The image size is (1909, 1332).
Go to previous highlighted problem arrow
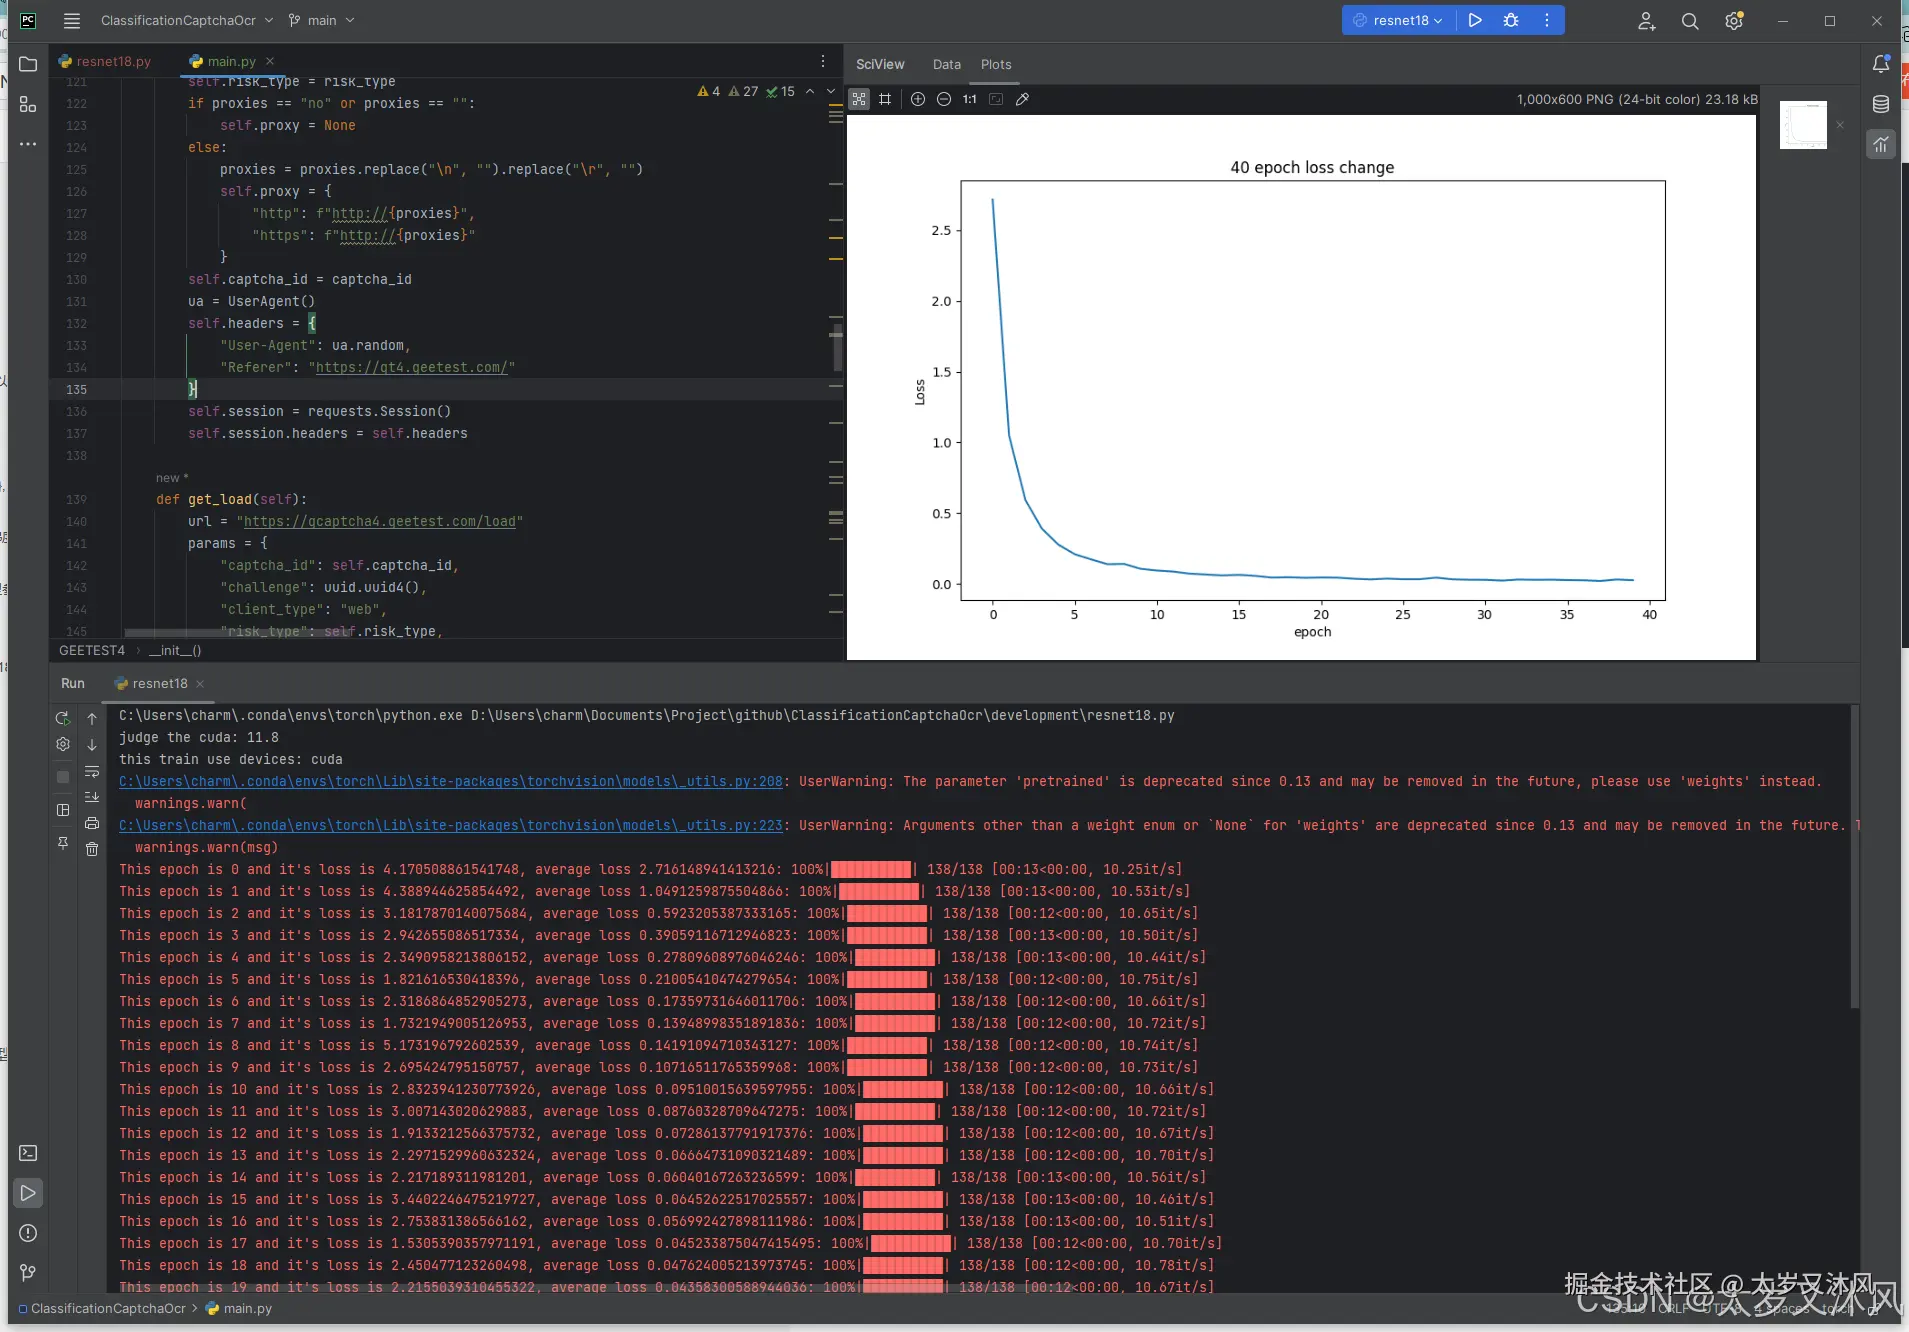[810, 91]
